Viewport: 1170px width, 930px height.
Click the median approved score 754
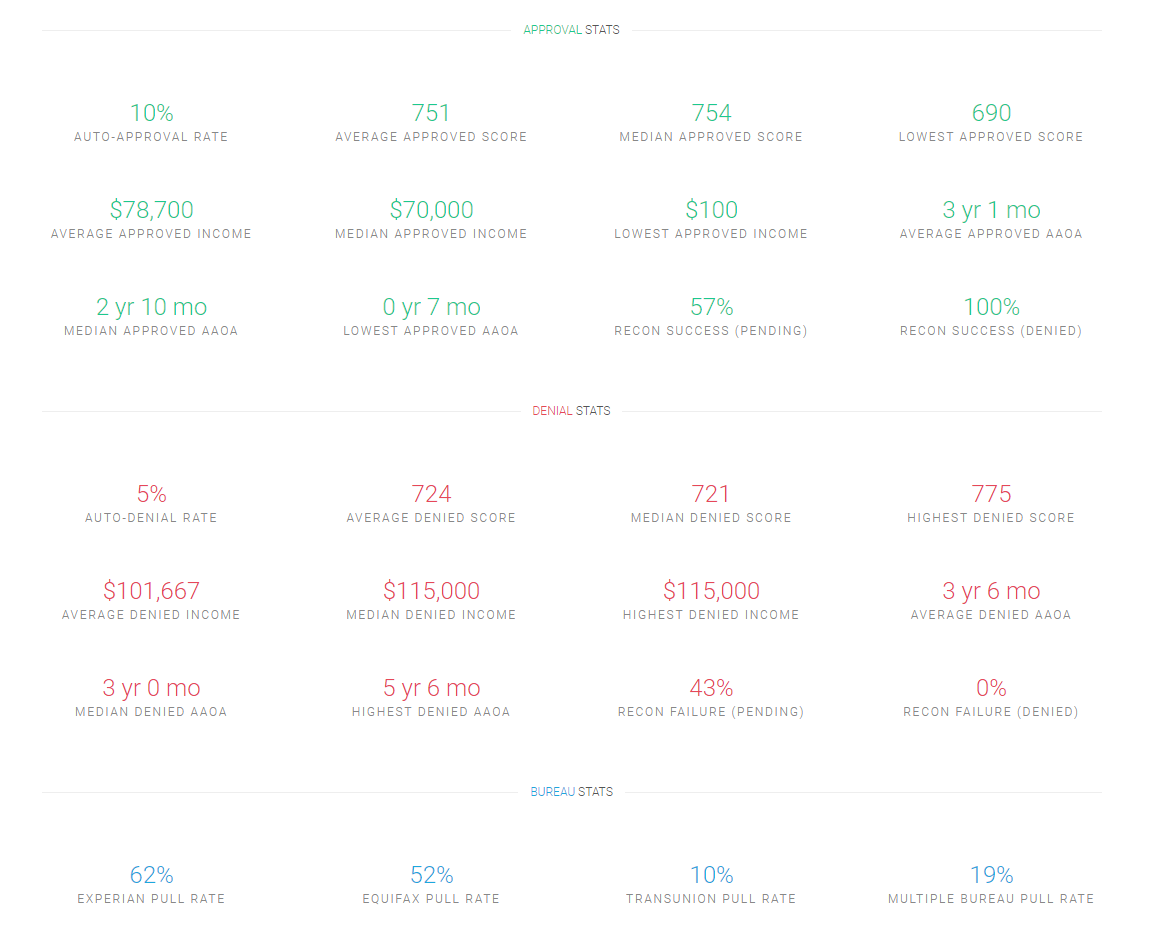[711, 114]
